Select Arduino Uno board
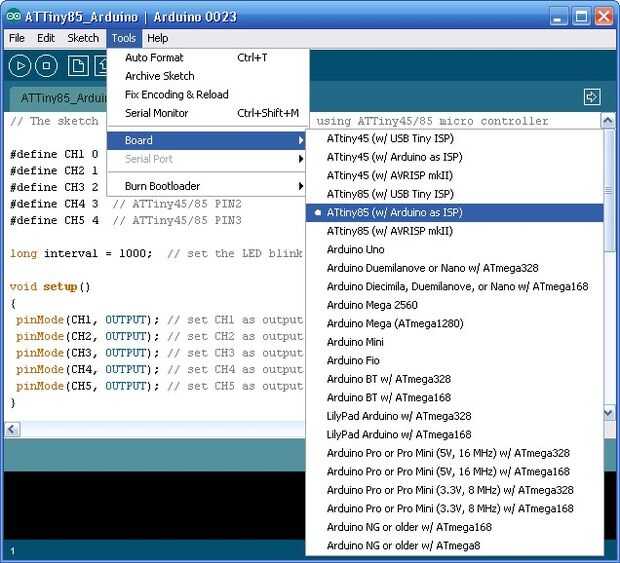The height and width of the screenshot is (563, 620). 455,249
